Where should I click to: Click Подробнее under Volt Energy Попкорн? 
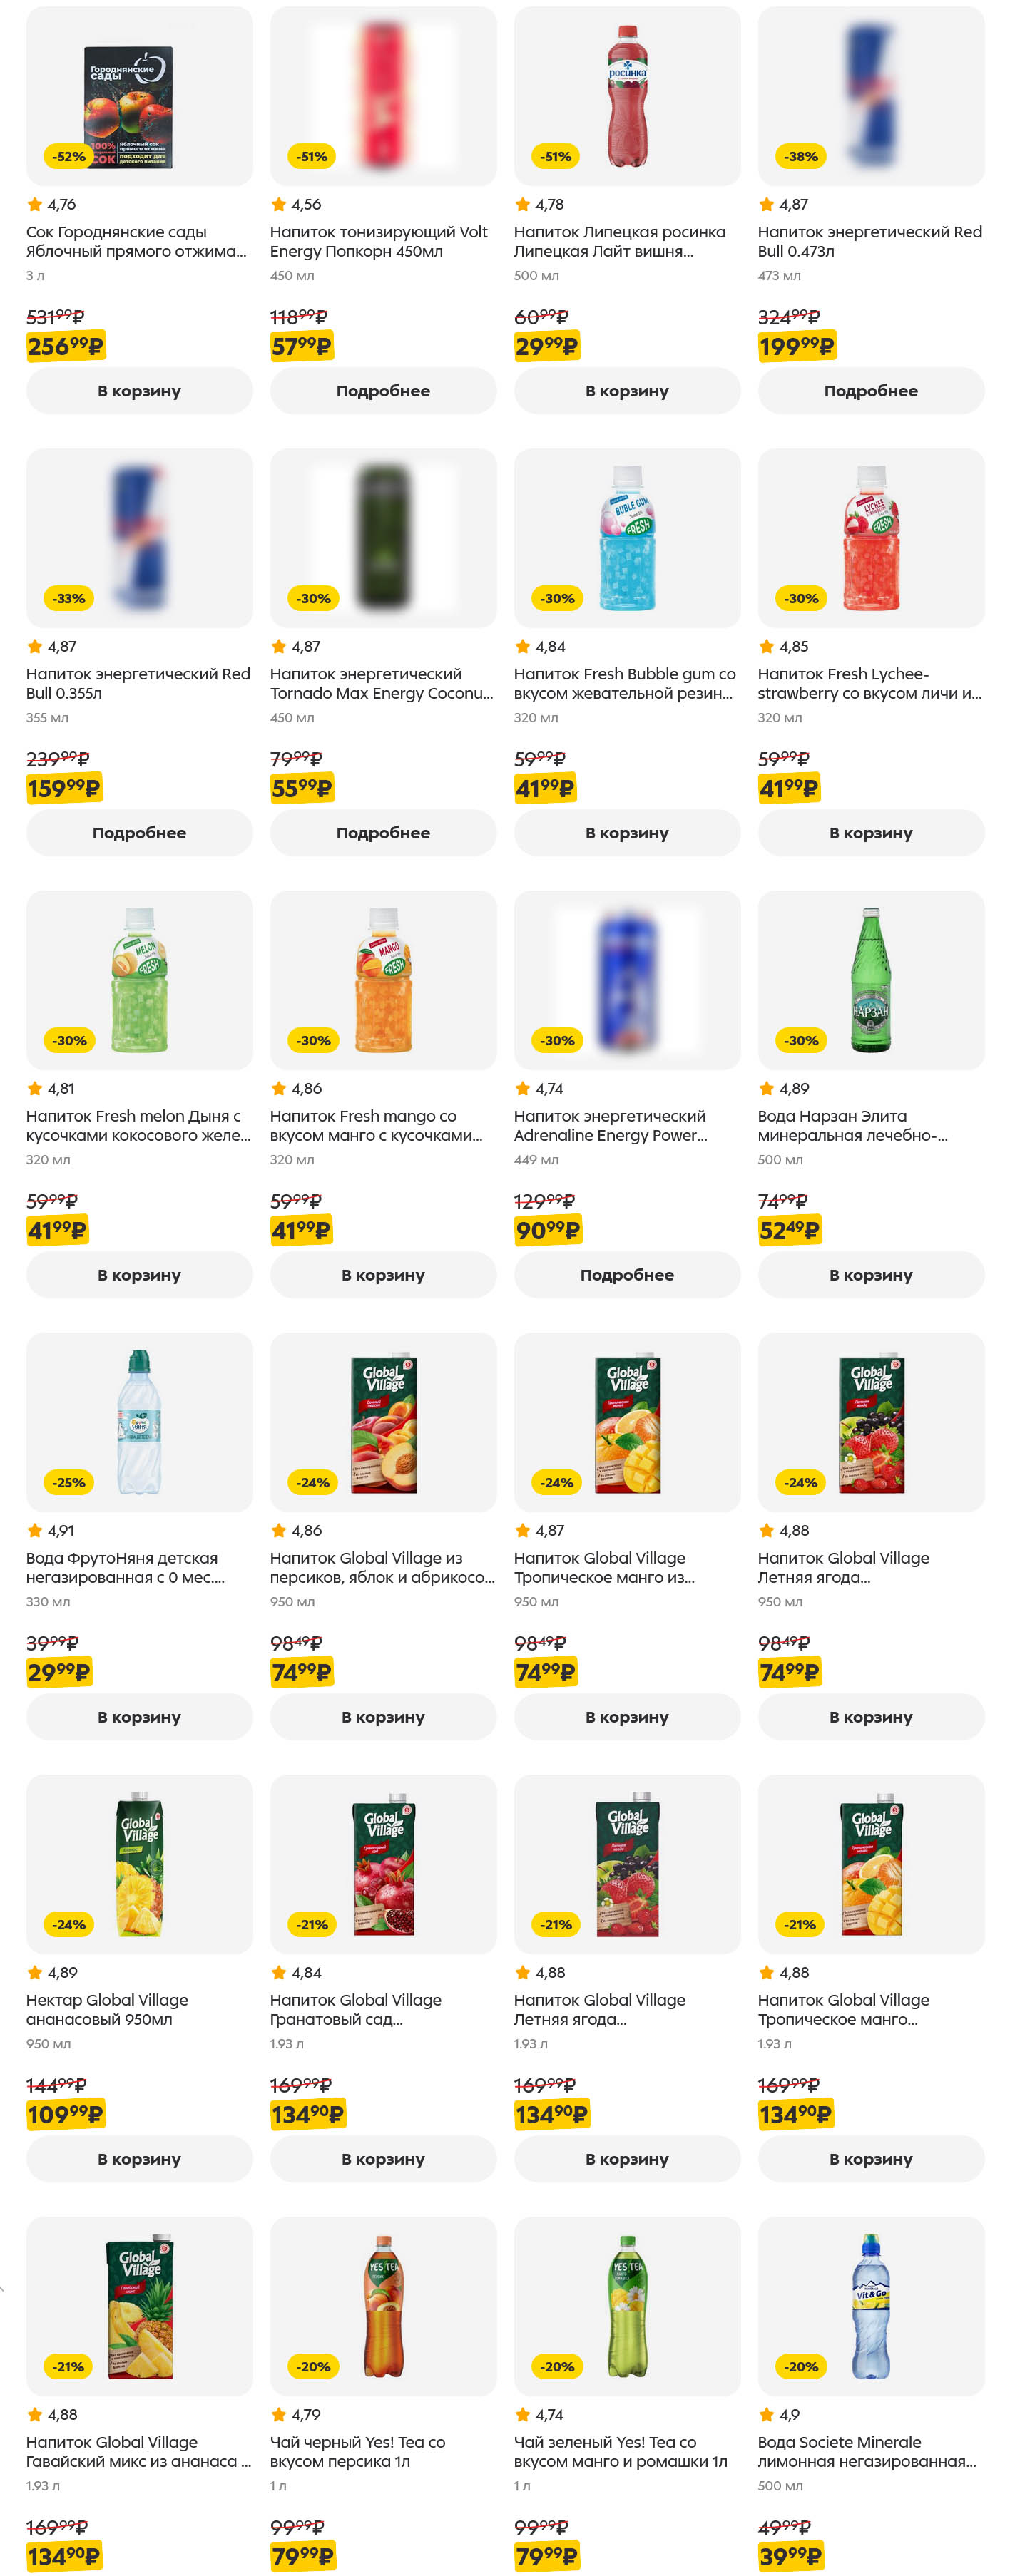[x=383, y=391]
